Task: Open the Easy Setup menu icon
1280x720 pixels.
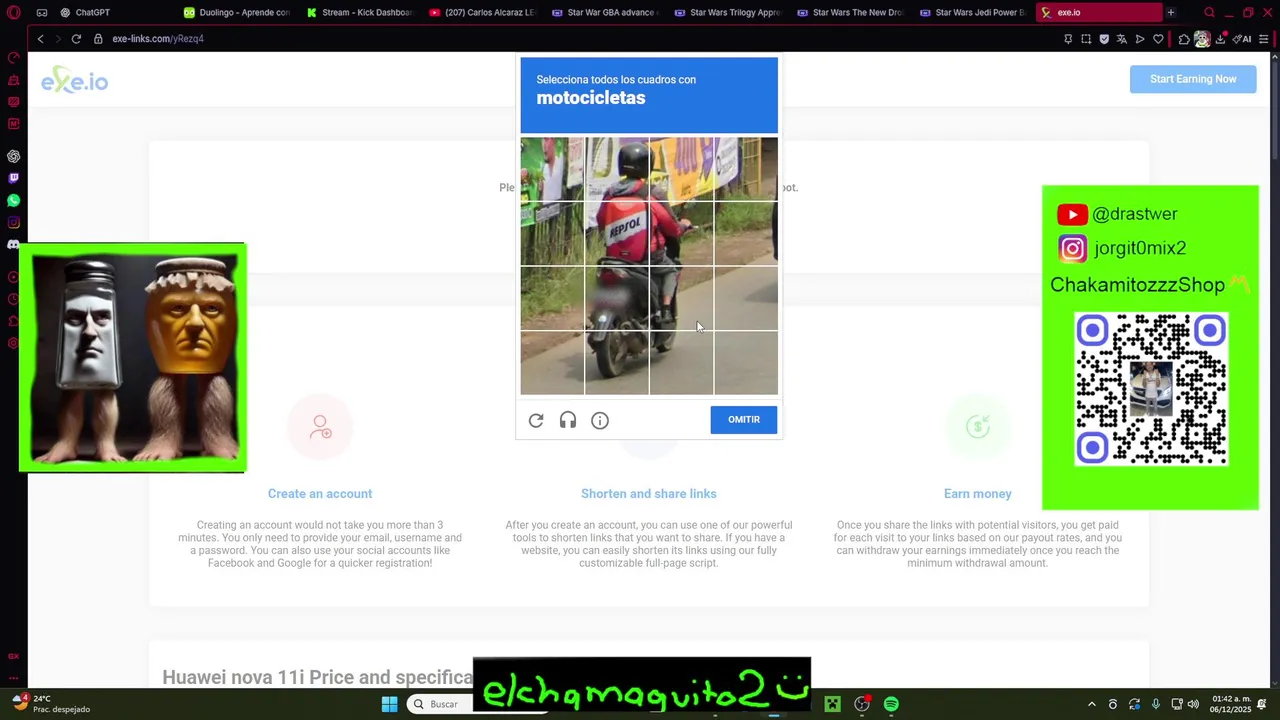Action: point(1264,39)
